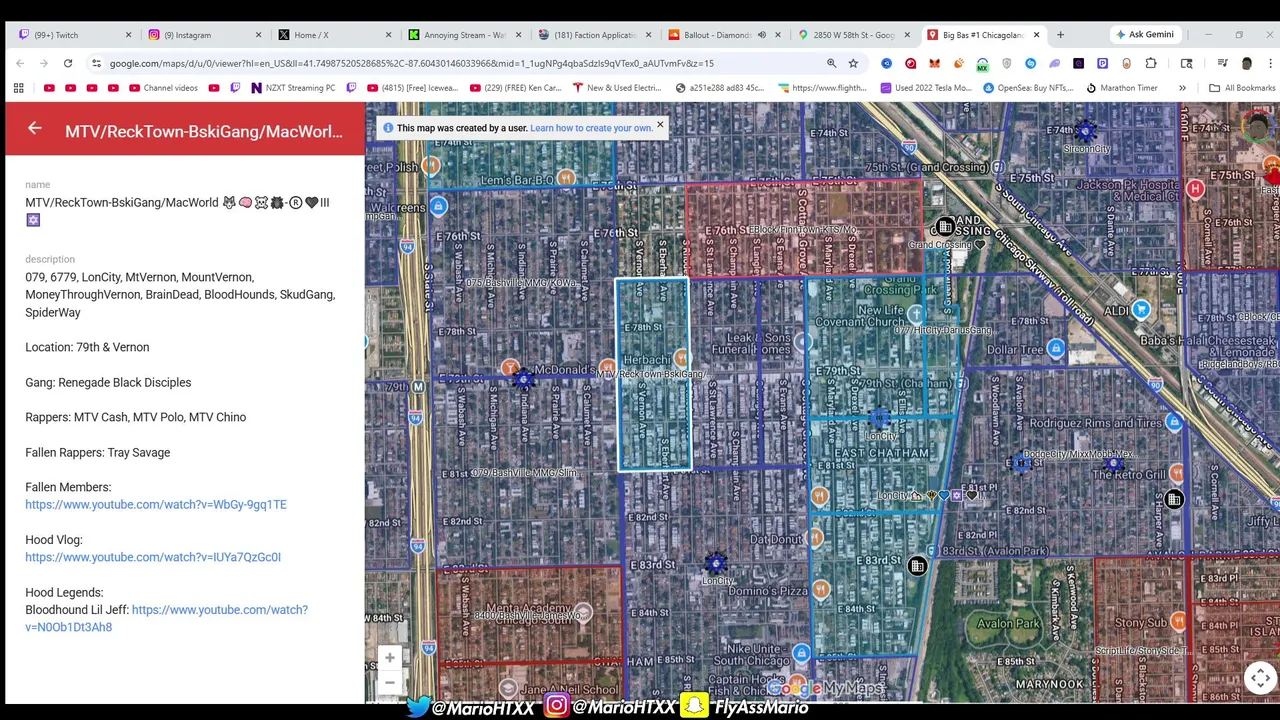1280x720 pixels.
Task: Open the OpenSea: Buy NFTs bookmark
Action: (1027, 88)
